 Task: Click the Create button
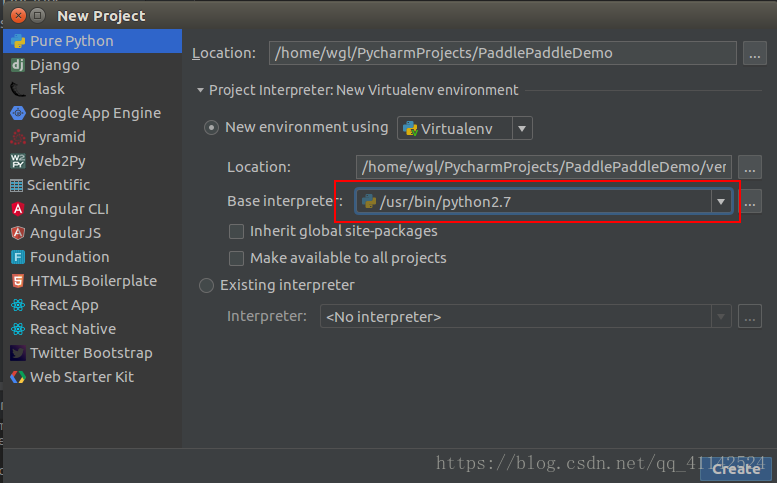(736, 469)
